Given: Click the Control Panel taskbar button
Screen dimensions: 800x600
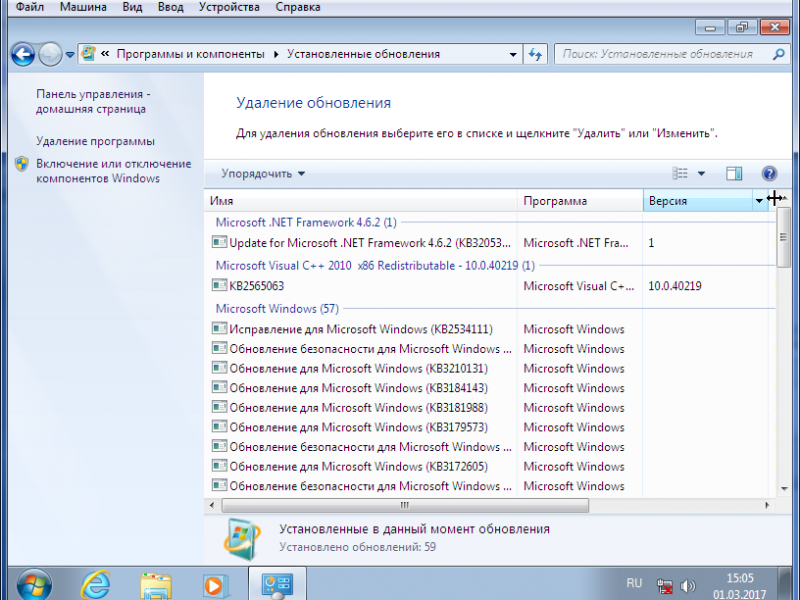Looking at the screenshot, I should (x=278, y=585).
